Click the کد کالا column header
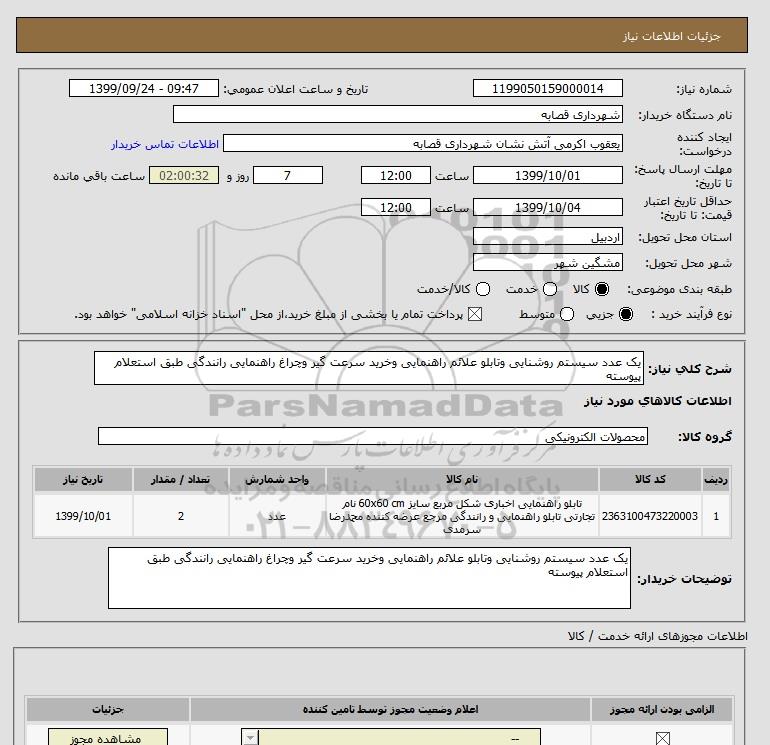 pos(650,479)
